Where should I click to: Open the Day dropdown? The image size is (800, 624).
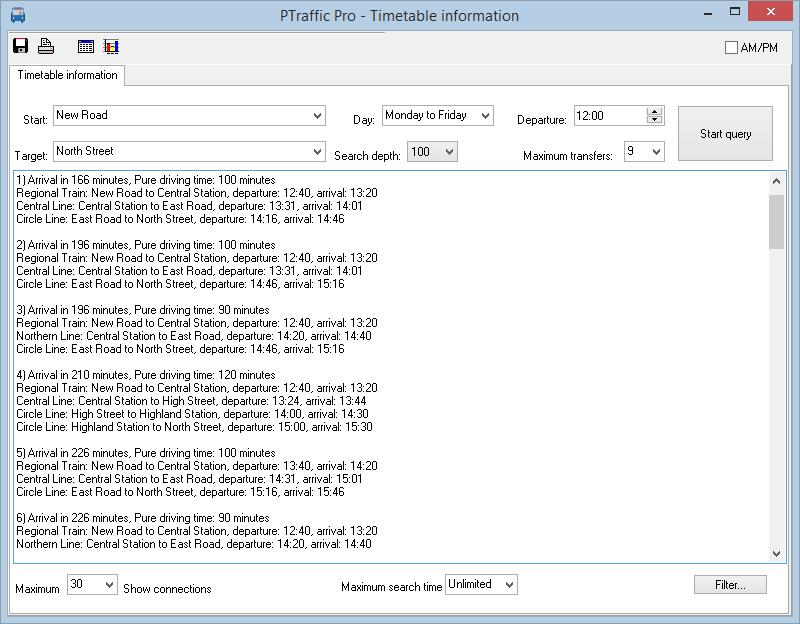(485, 115)
